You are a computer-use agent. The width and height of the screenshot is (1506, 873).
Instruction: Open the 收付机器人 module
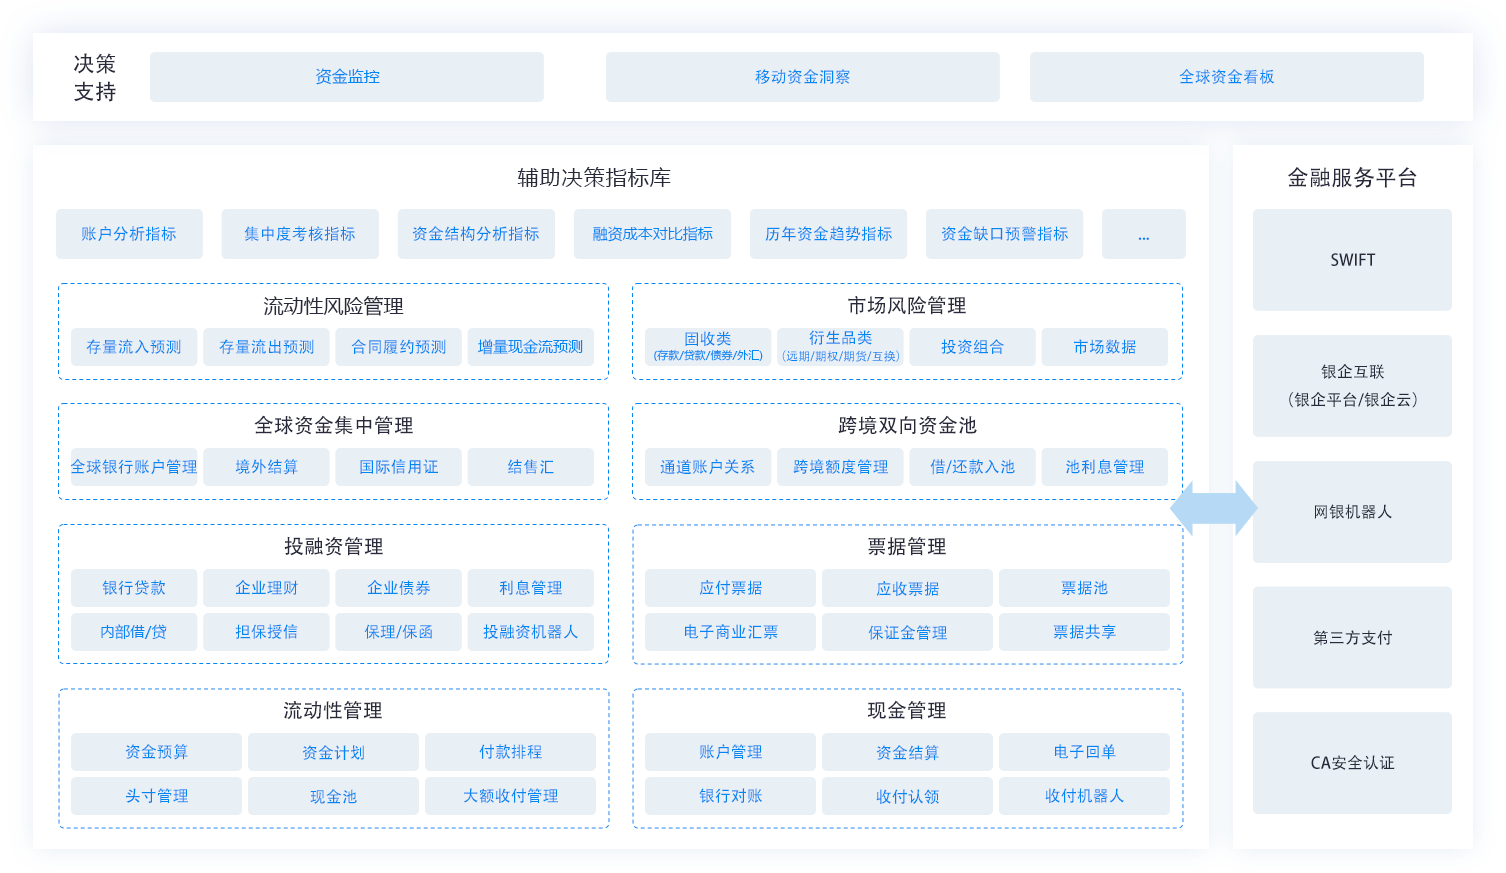pyautogui.click(x=1085, y=796)
